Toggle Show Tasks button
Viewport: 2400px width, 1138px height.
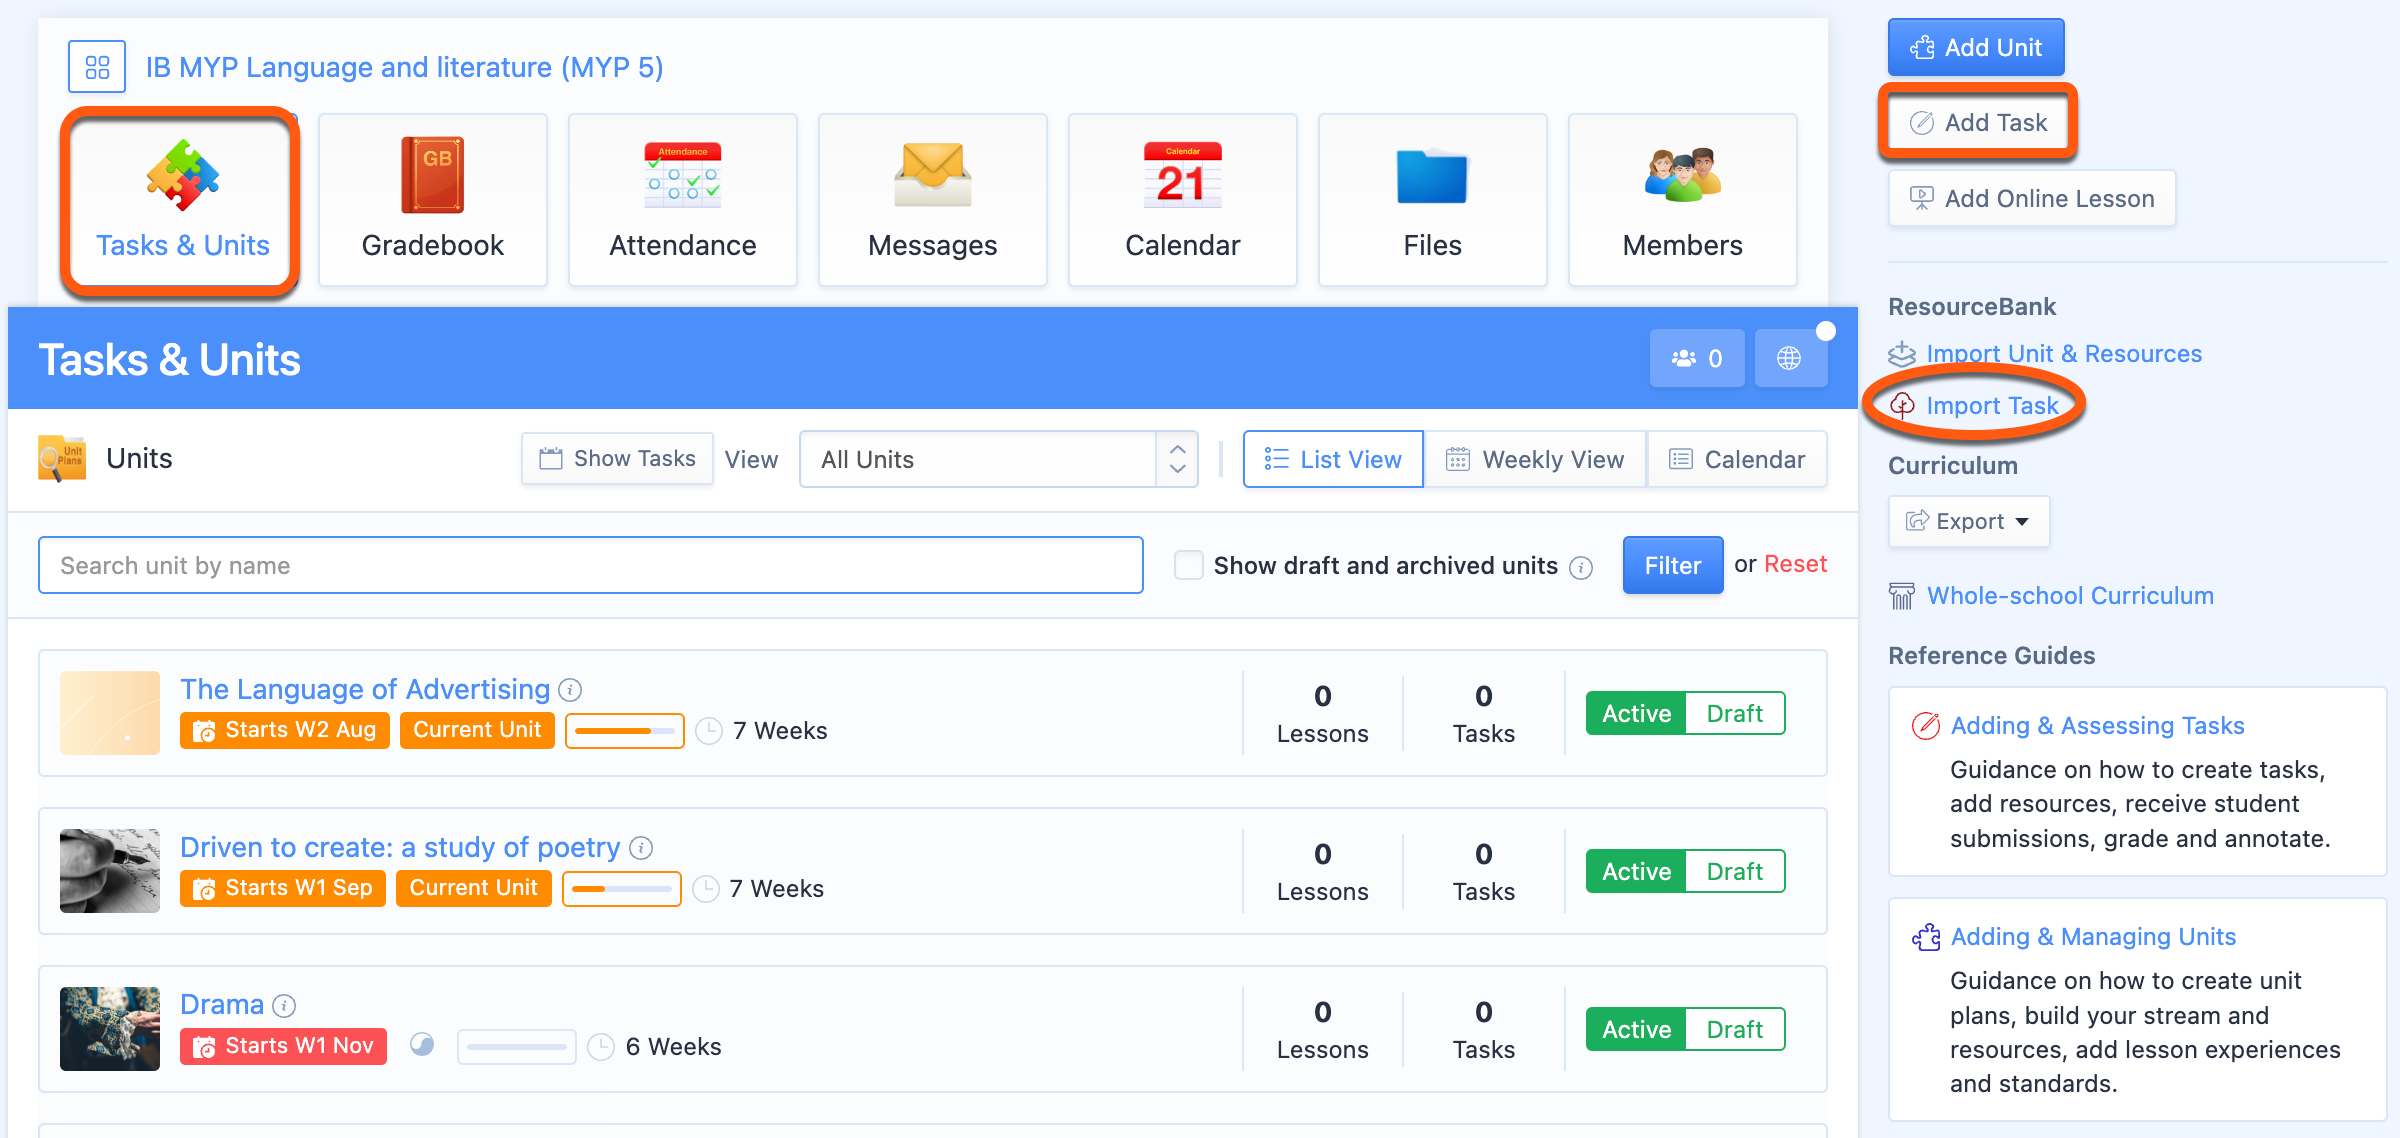tap(617, 459)
